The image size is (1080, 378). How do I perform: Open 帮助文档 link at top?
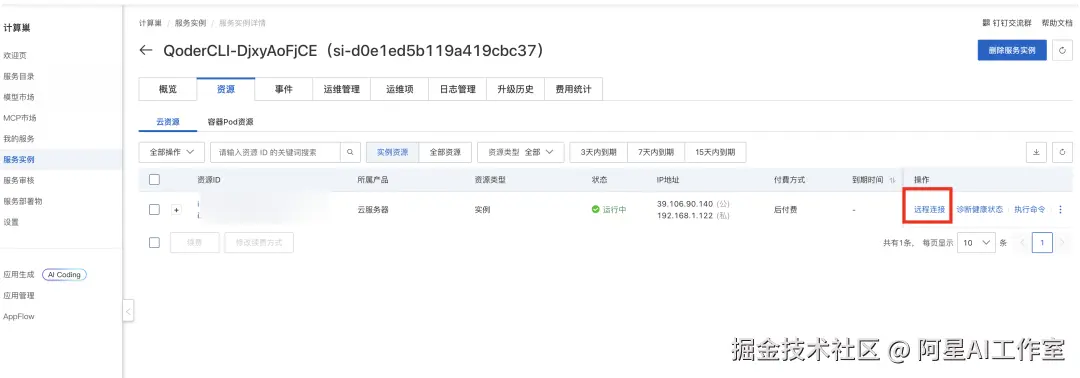pos(1057,23)
